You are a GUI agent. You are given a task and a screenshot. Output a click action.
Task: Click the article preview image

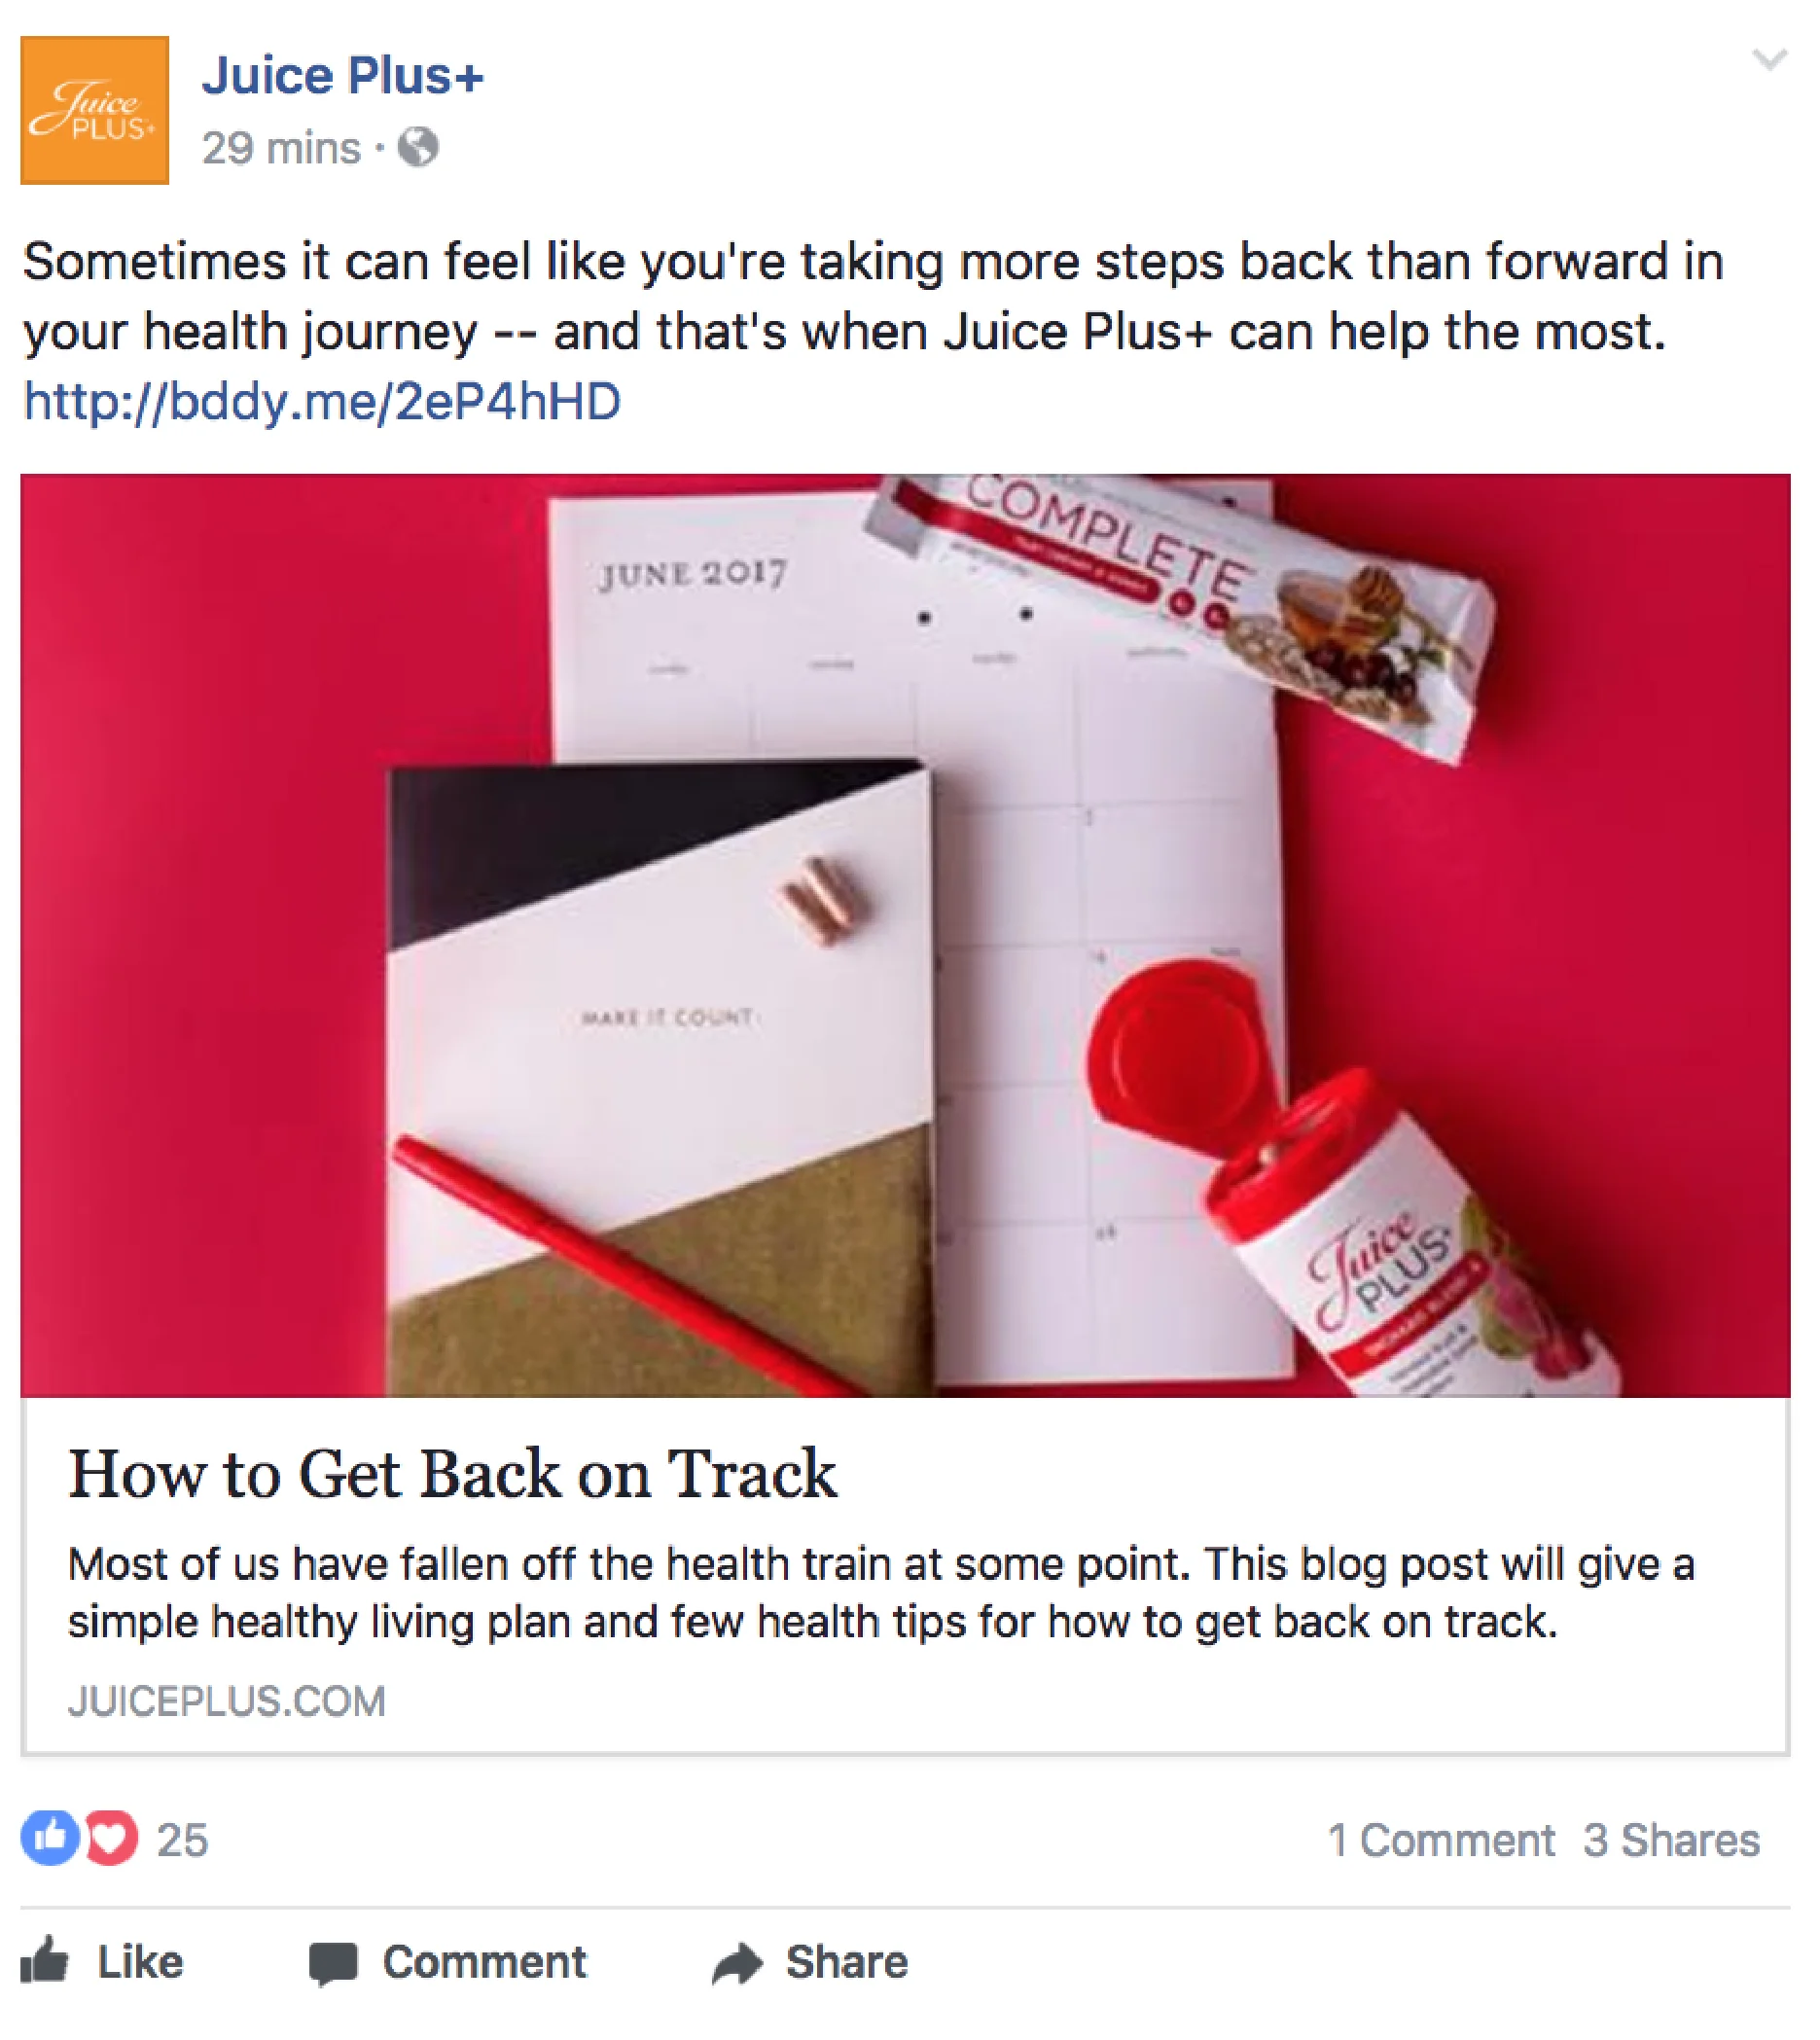(905, 935)
